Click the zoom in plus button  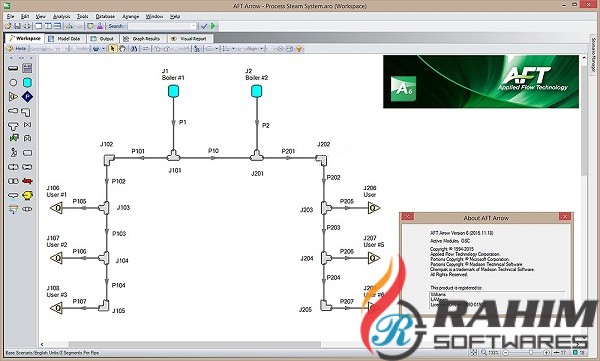(x=546, y=353)
